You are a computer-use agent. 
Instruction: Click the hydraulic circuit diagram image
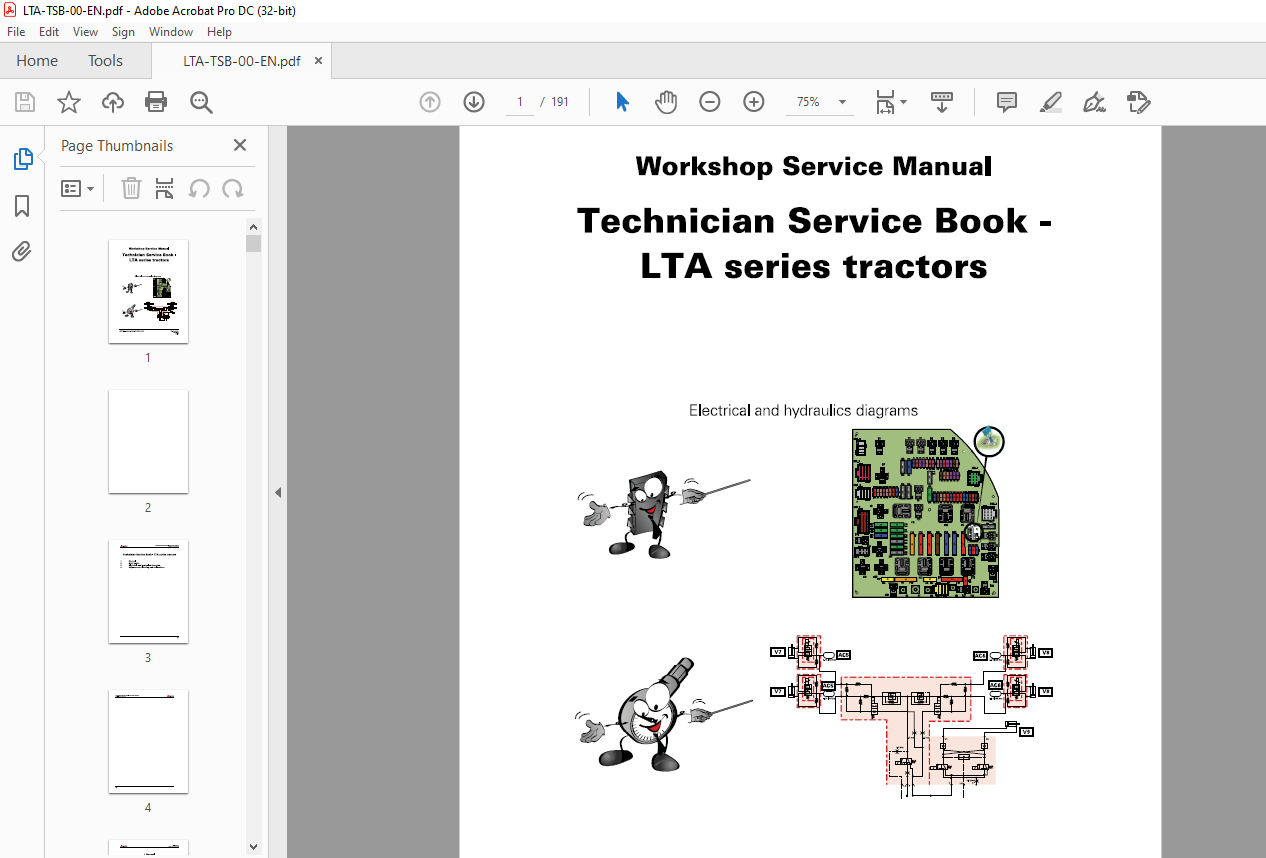pos(912,715)
